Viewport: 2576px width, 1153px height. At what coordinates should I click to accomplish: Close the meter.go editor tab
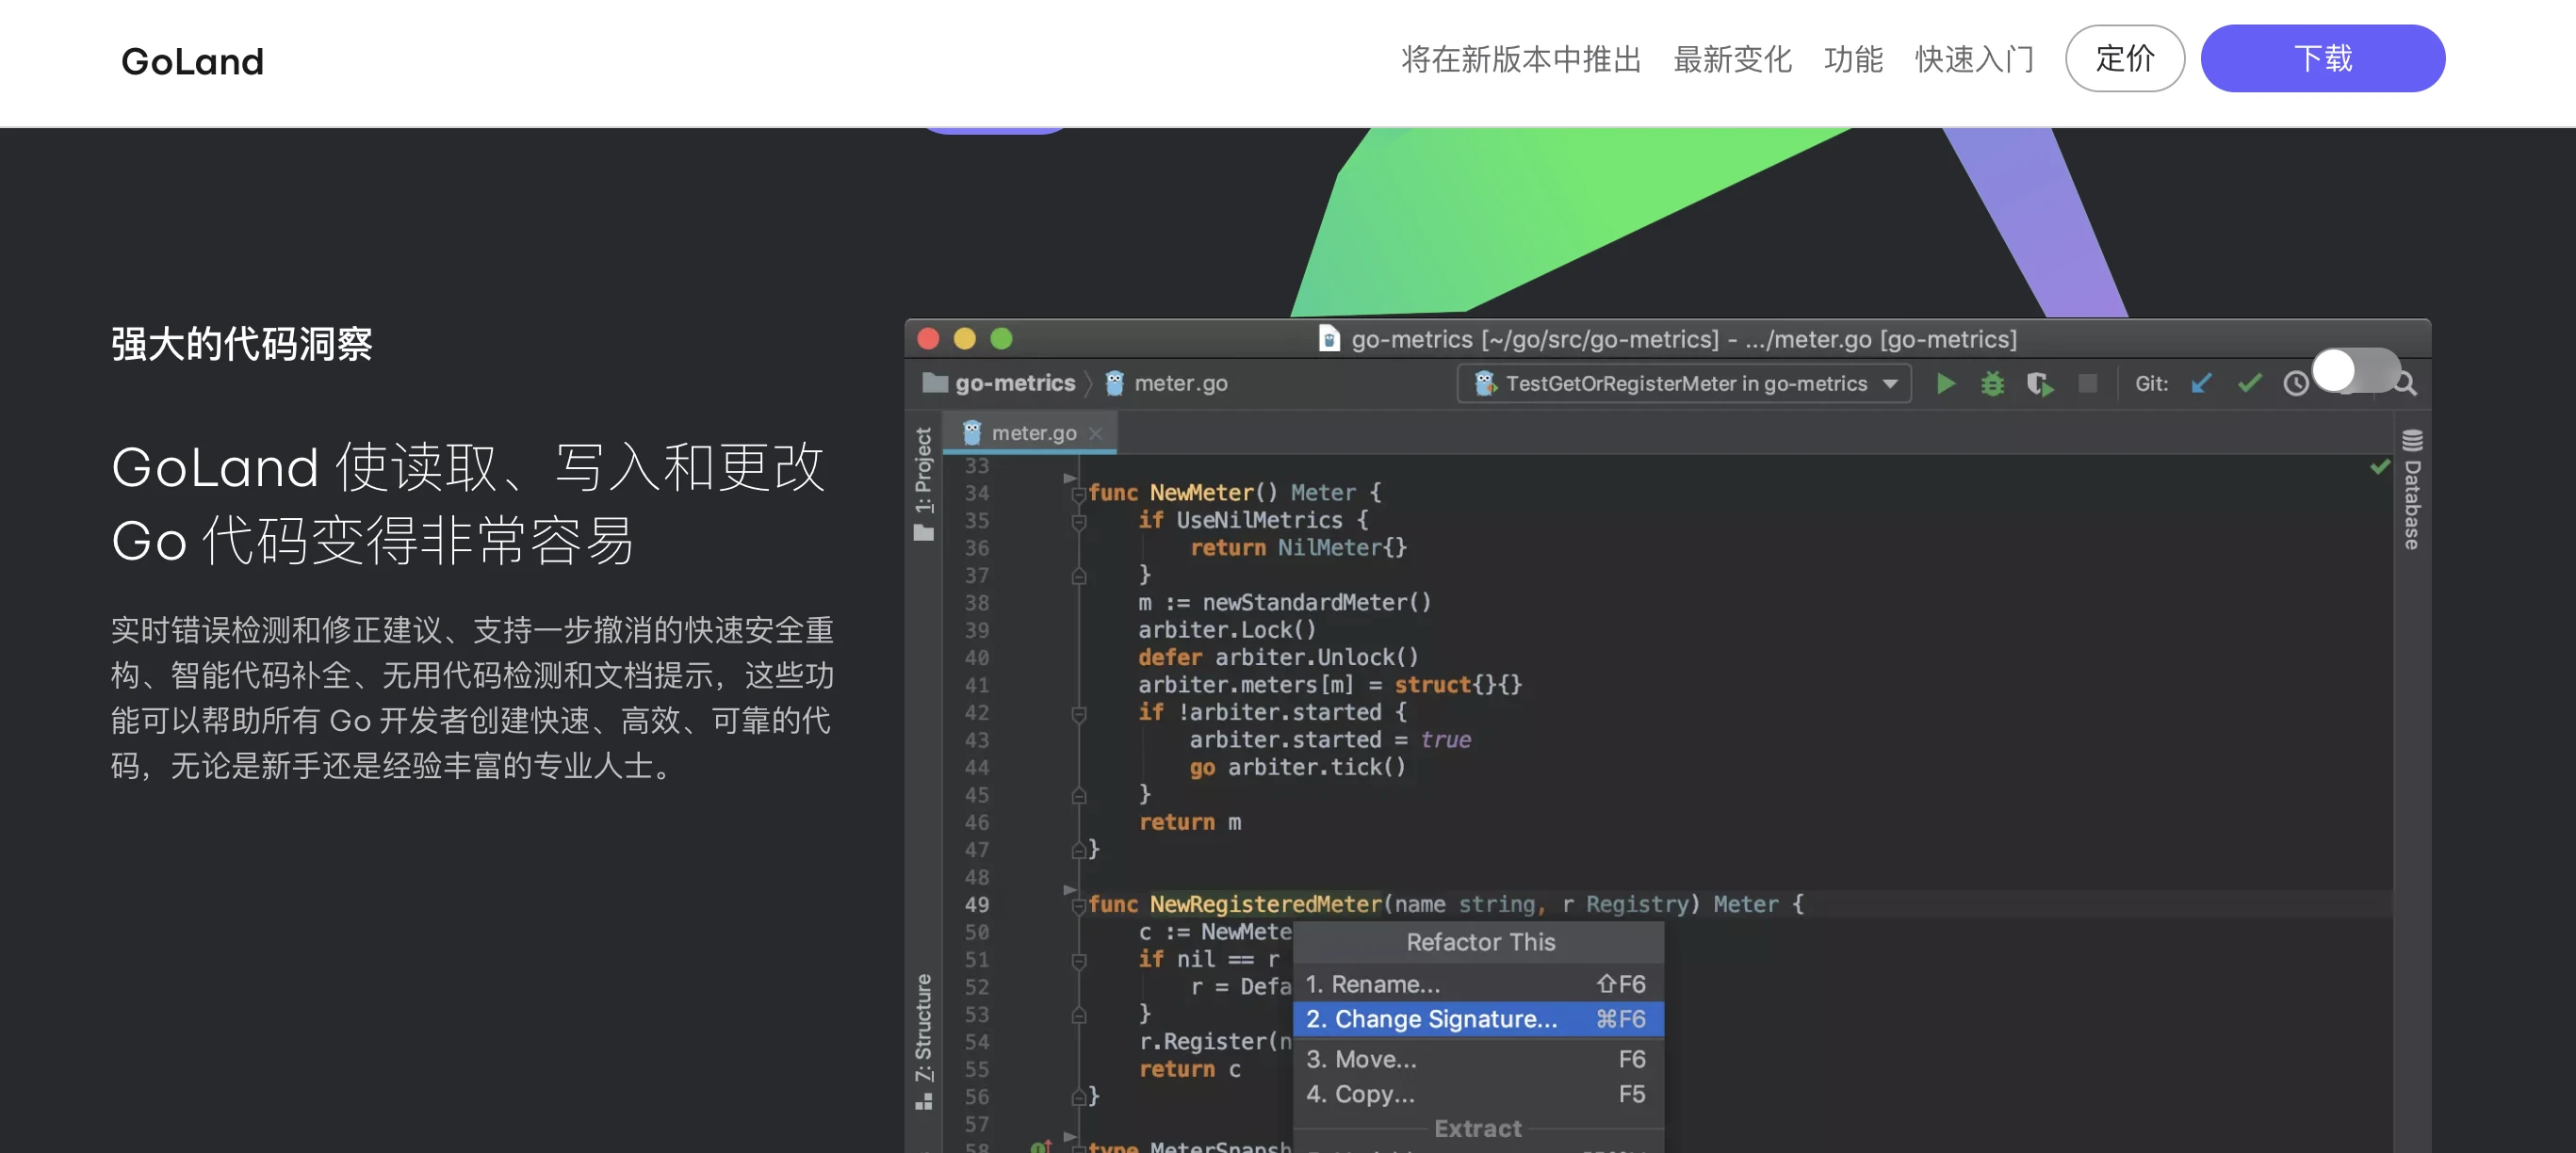(x=1095, y=433)
